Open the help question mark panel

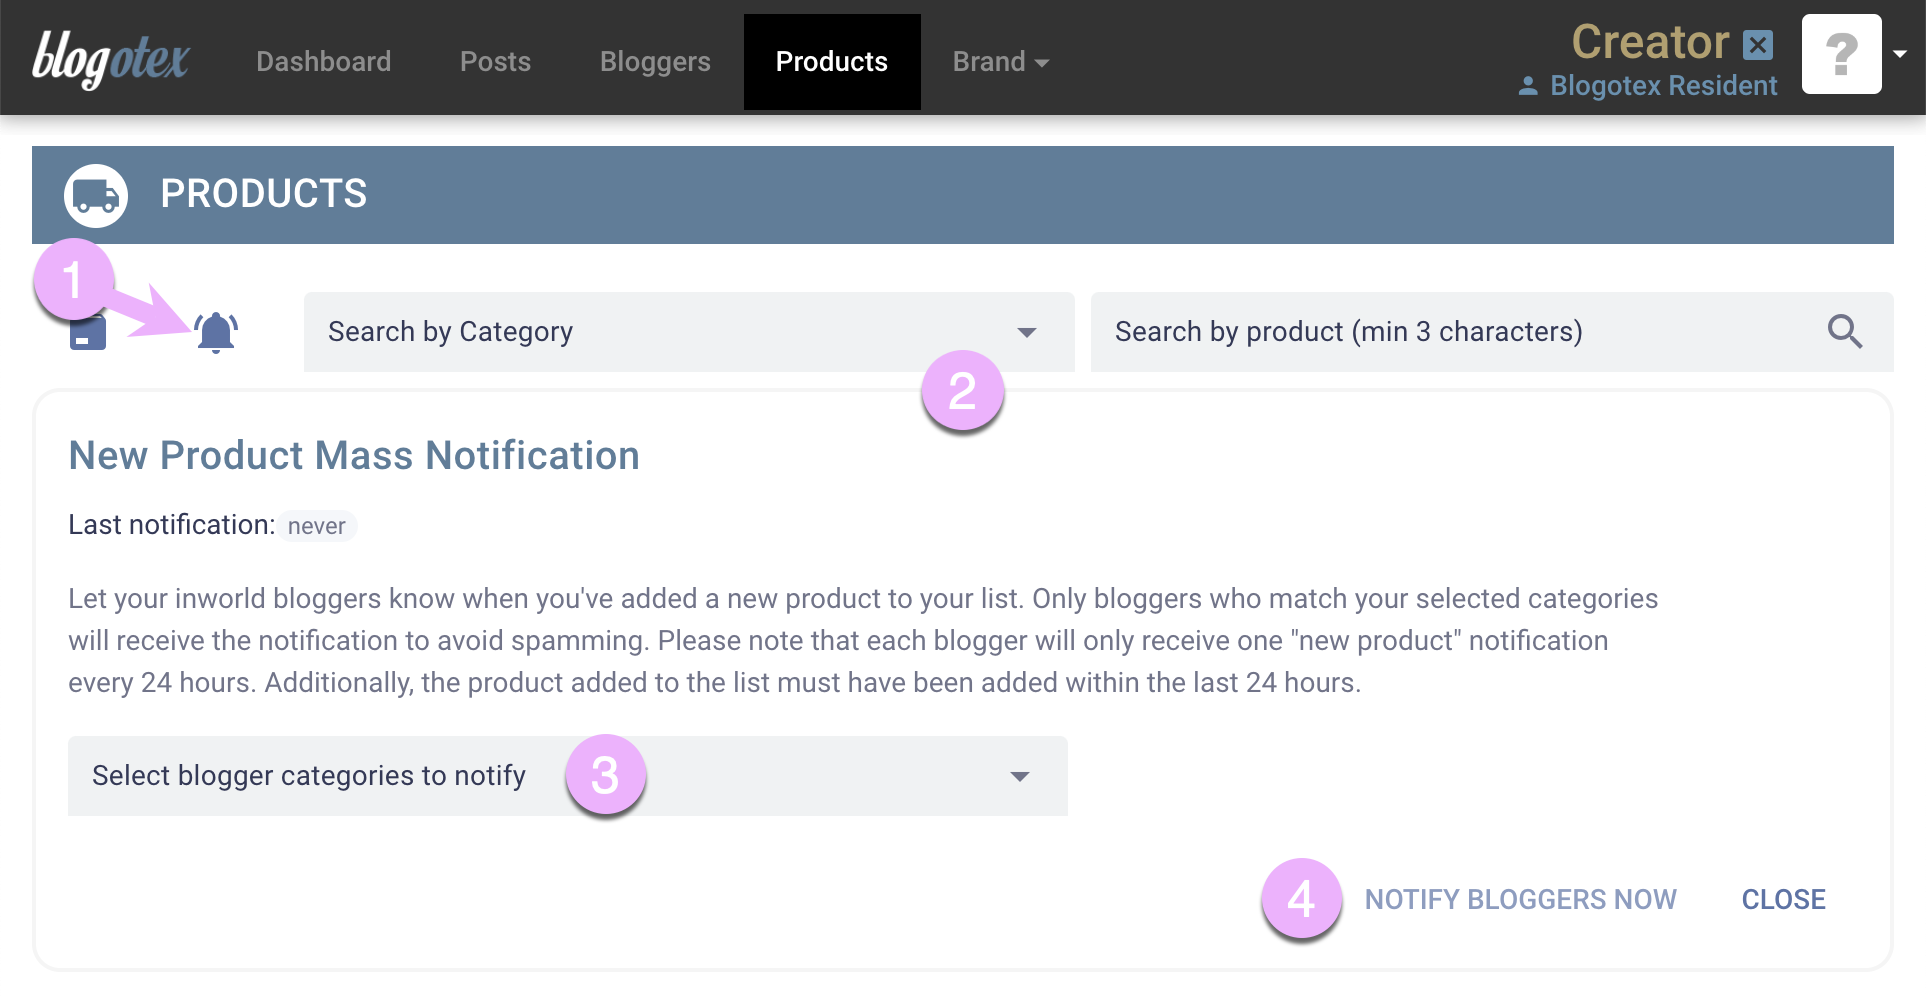[1841, 54]
